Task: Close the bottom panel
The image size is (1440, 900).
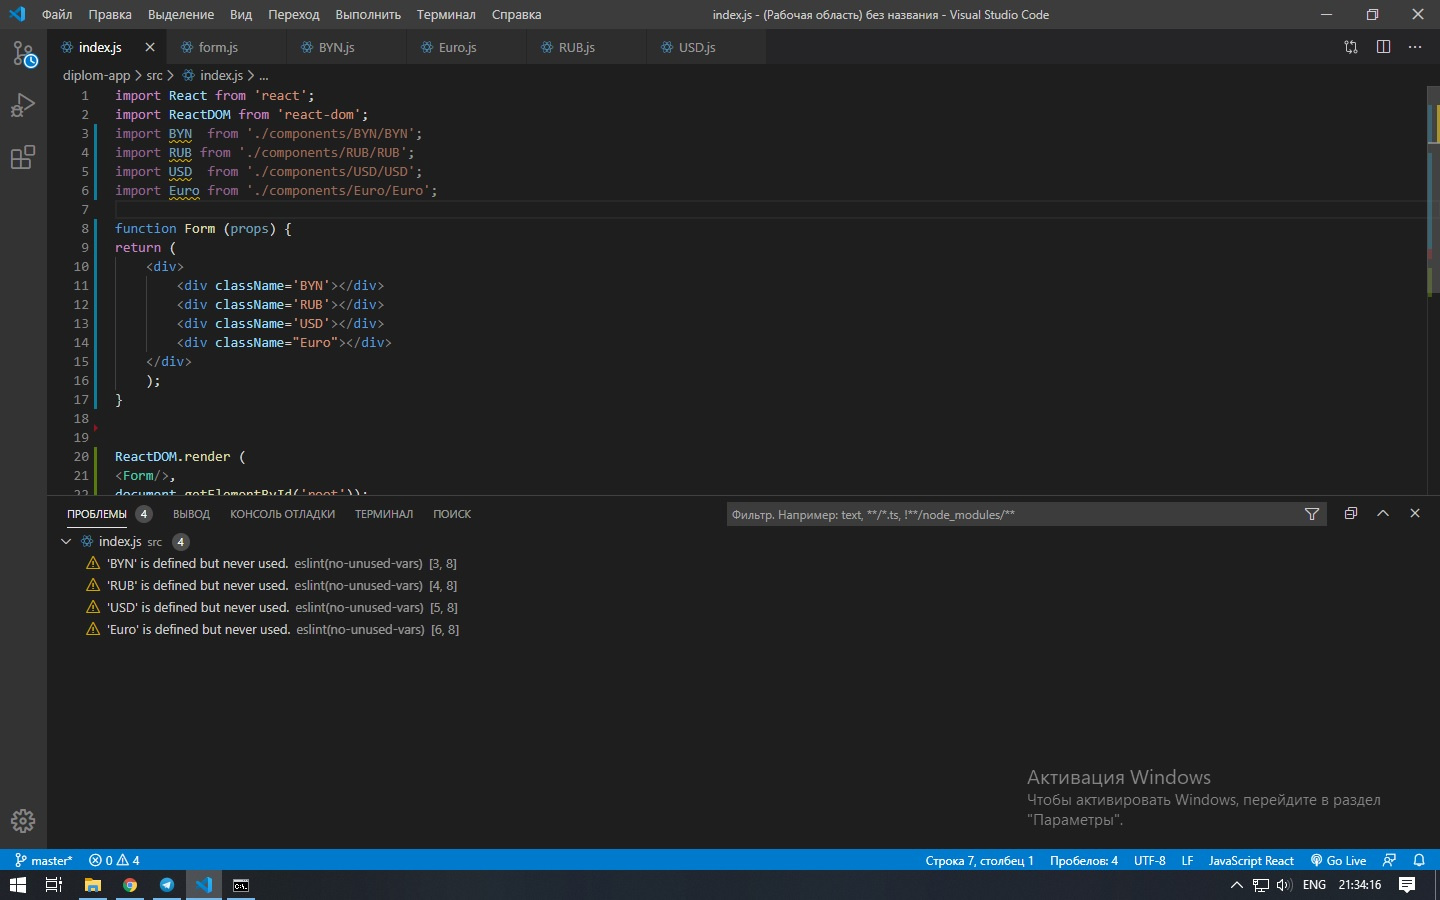Action: 1415,513
